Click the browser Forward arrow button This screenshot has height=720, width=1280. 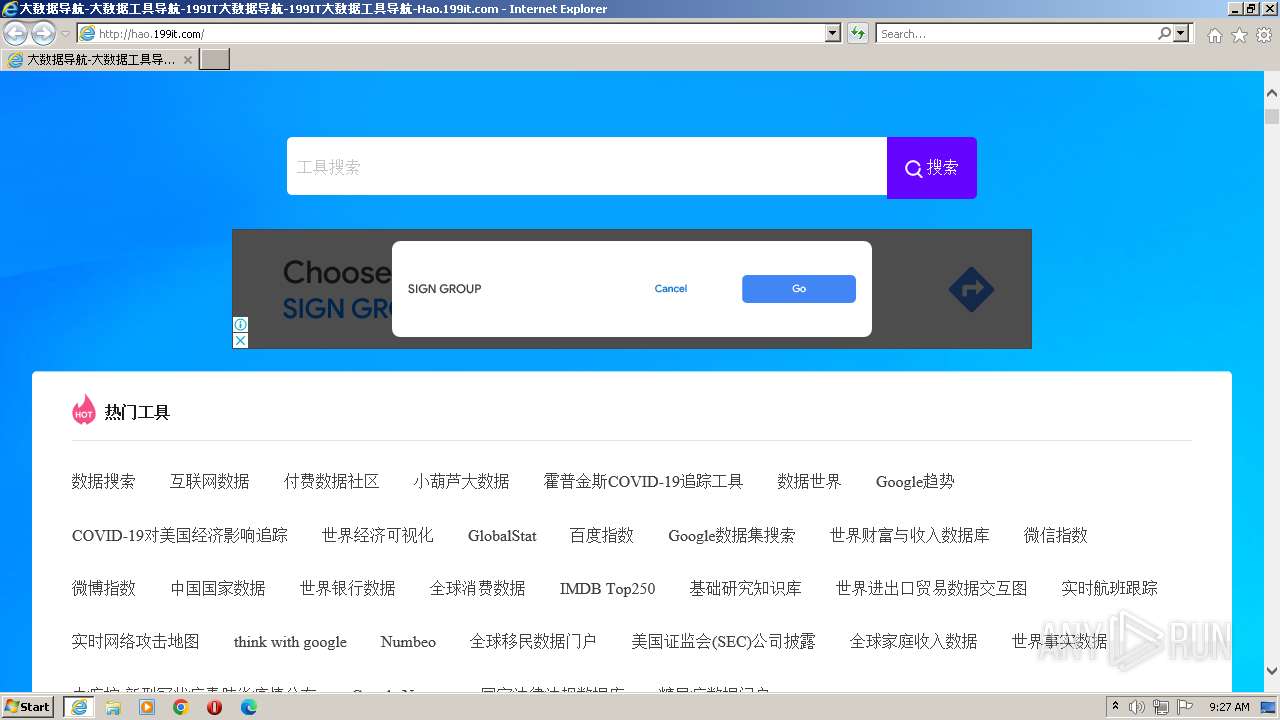point(43,33)
